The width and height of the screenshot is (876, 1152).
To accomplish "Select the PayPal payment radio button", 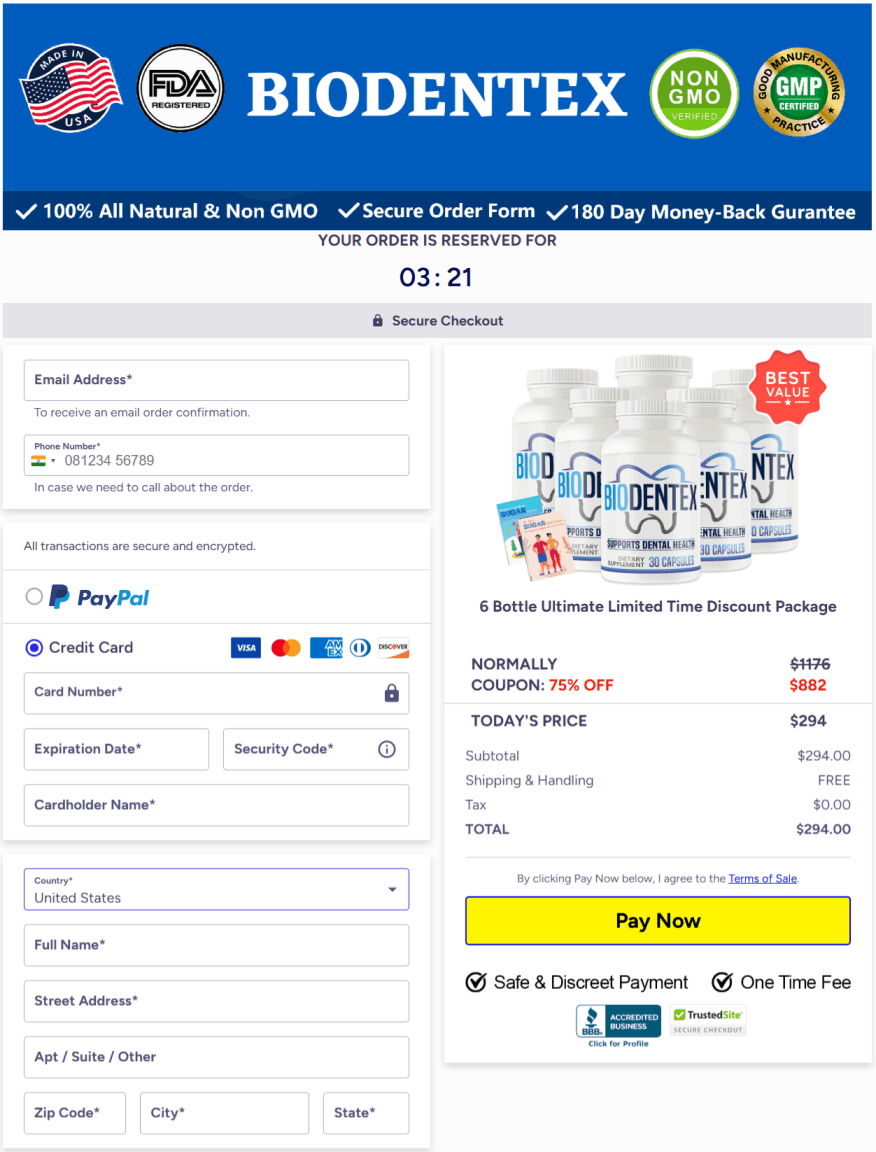I will (34, 597).
